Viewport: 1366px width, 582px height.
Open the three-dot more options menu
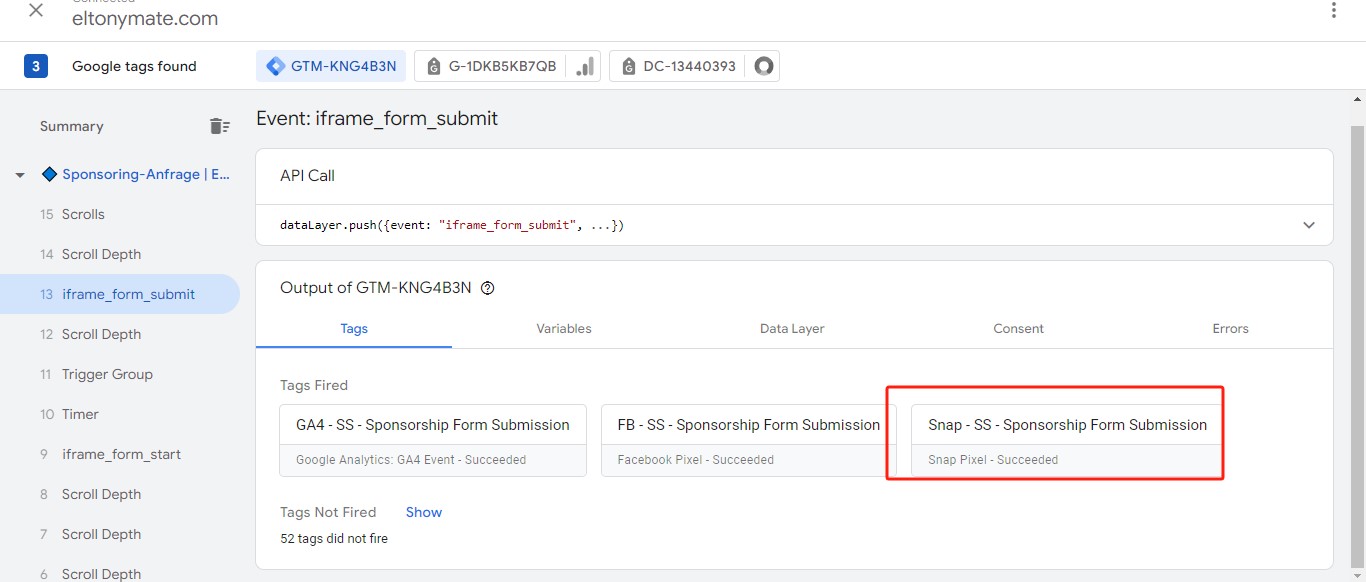click(1333, 11)
